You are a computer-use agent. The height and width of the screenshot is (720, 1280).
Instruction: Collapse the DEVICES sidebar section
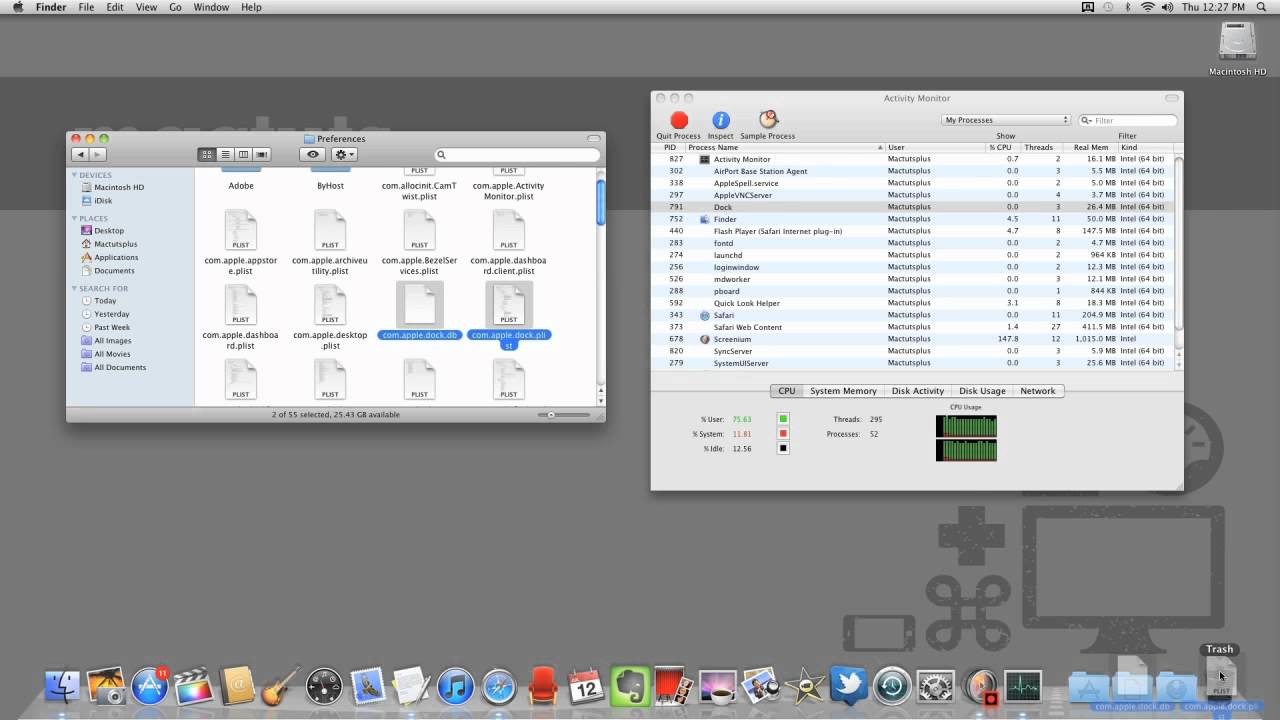click(75, 175)
